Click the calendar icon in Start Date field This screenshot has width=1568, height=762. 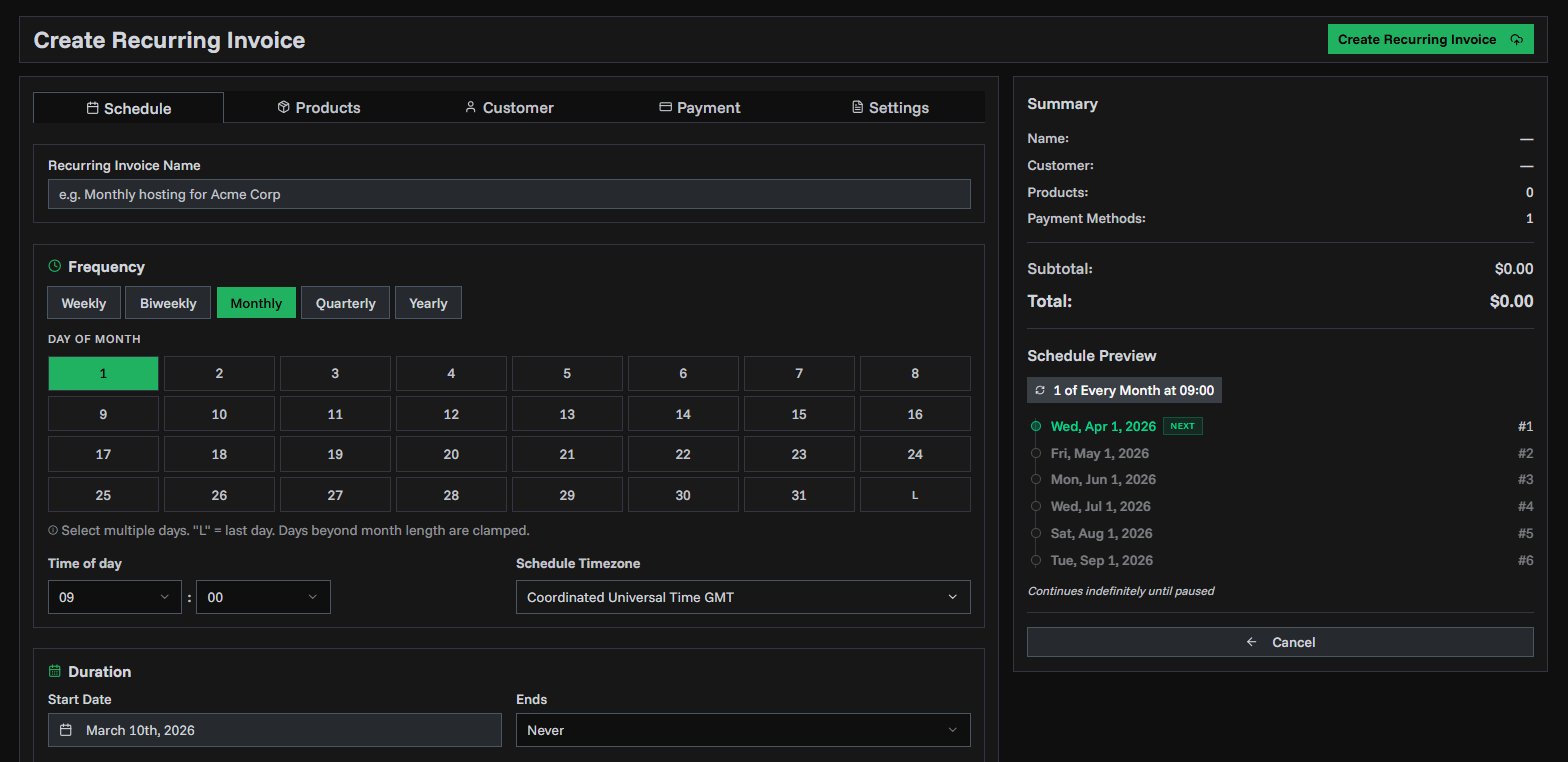coord(66,730)
